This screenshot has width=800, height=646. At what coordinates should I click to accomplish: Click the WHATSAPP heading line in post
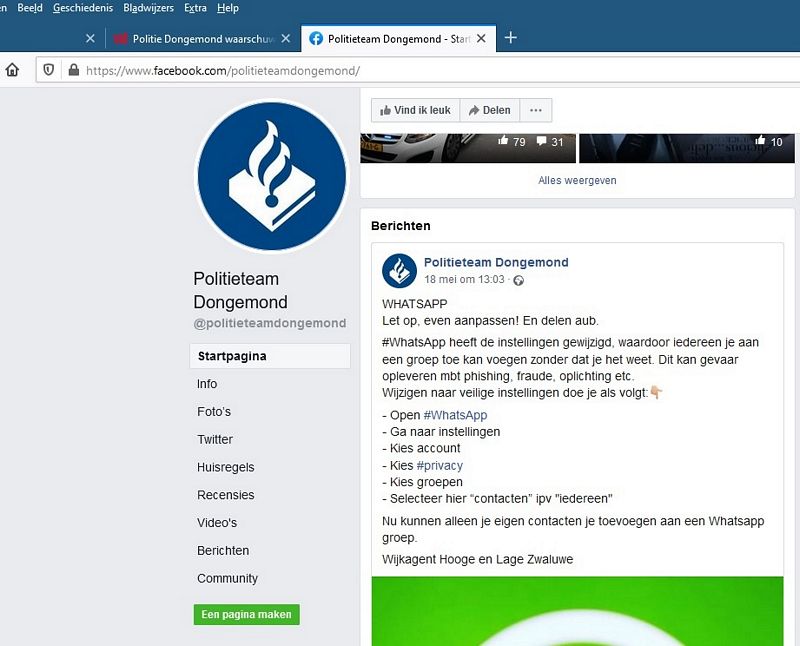pyautogui.click(x=414, y=304)
